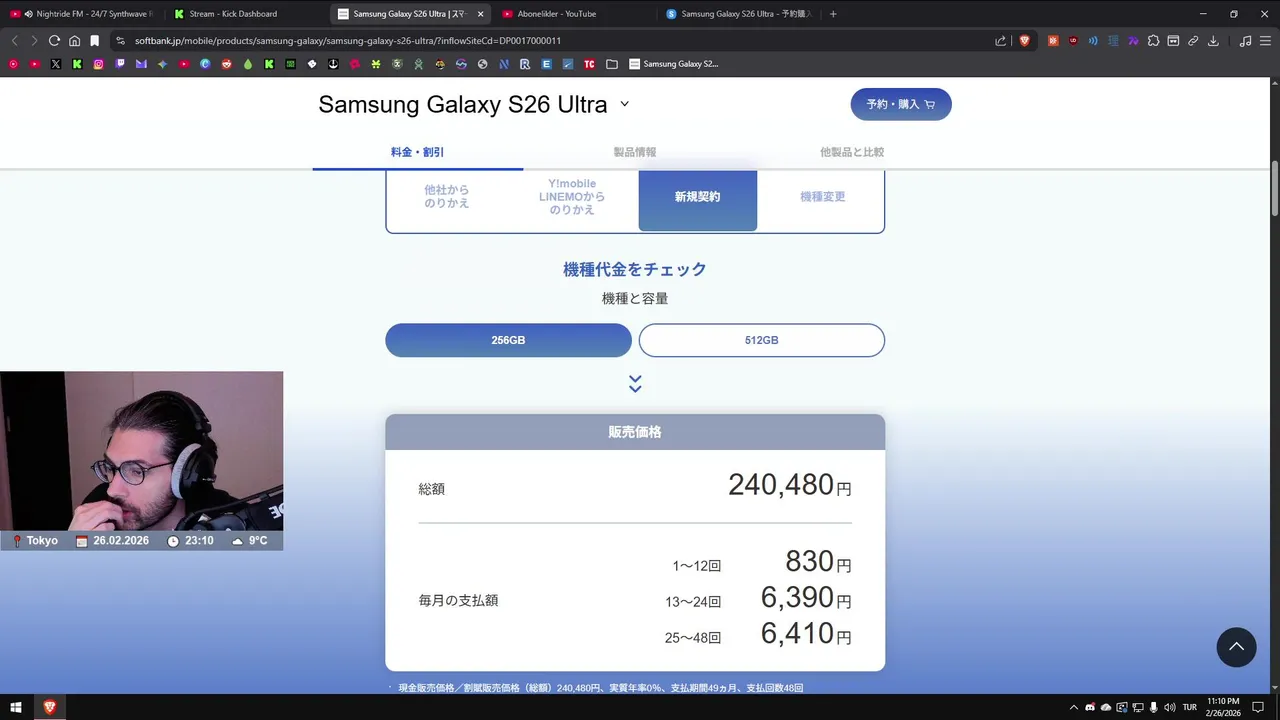Choose 新規契約 contract option
Image resolution: width=1280 pixels, height=720 pixels.
coord(697,197)
